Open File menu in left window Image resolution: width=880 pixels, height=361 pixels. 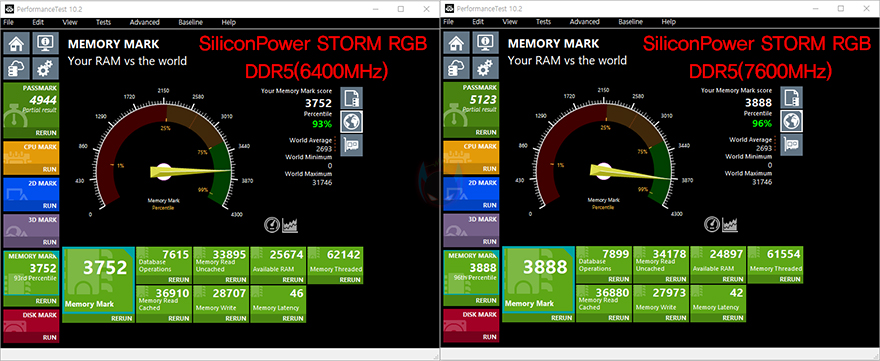click(8, 22)
